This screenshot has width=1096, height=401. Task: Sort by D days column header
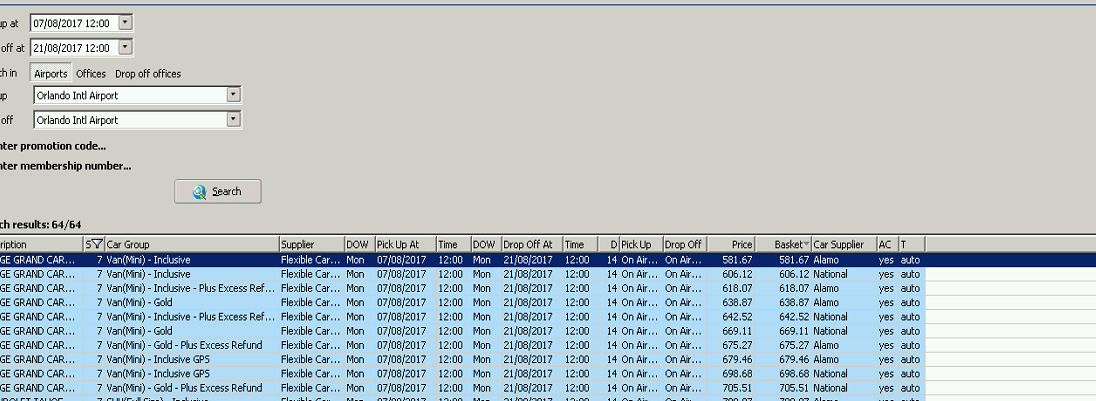[608, 245]
